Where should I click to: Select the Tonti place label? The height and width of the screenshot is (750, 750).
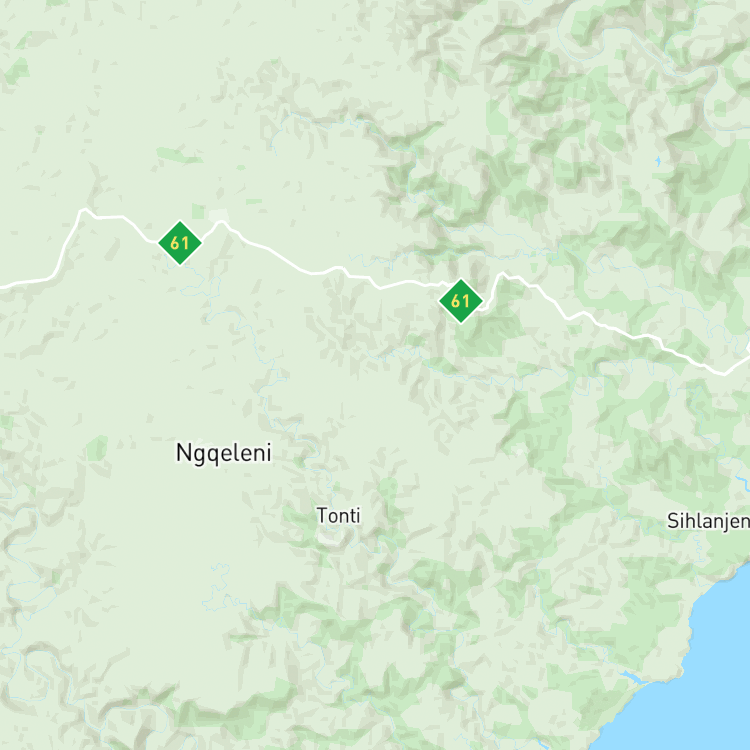pyautogui.click(x=339, y=516)
